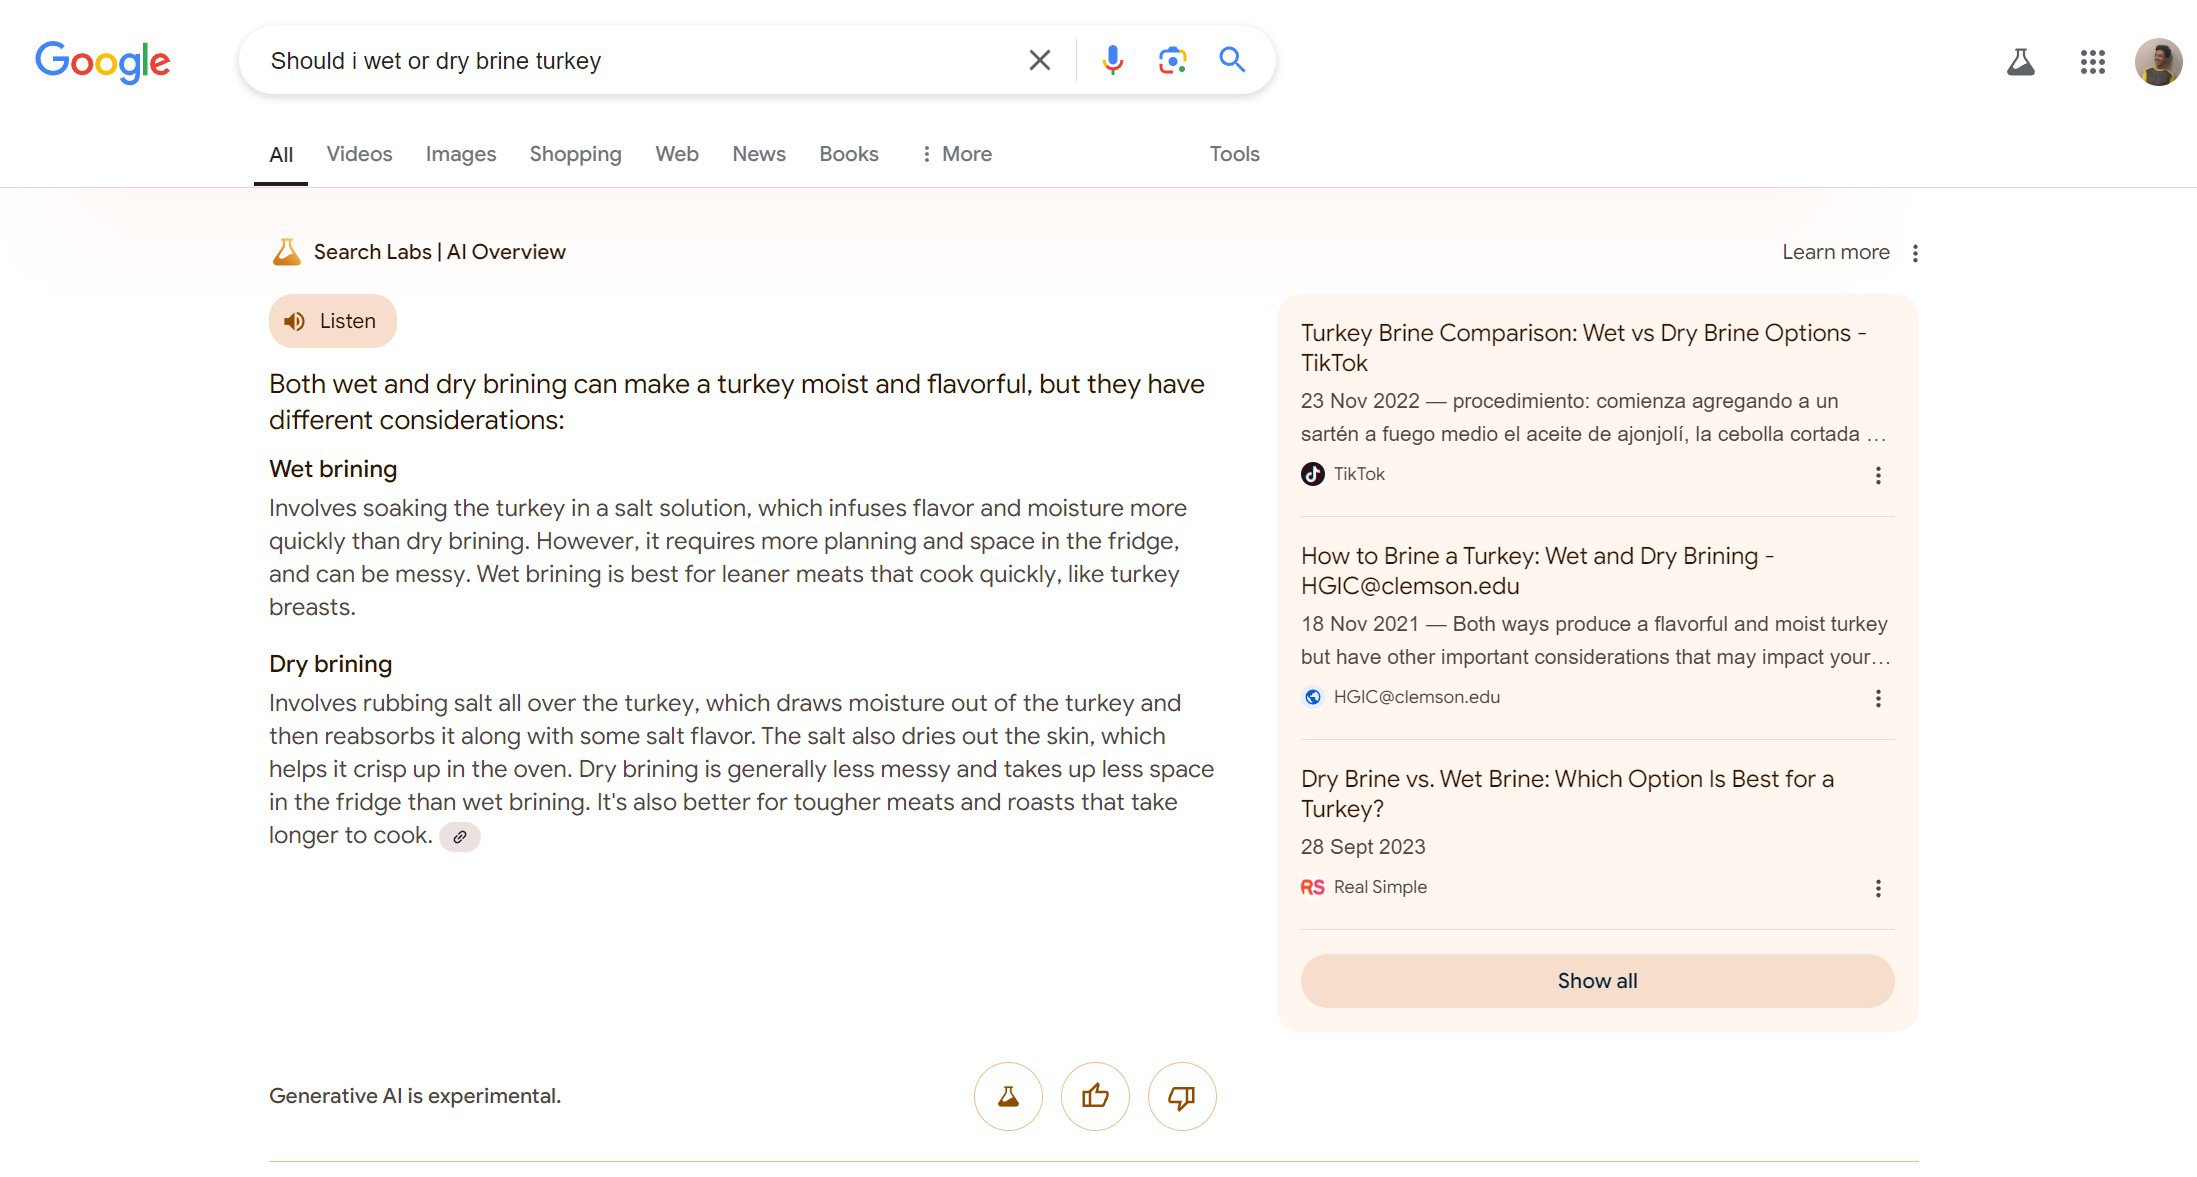Click the Google Search Tools option
2197x1177 pixels.
click(1234, 153)
